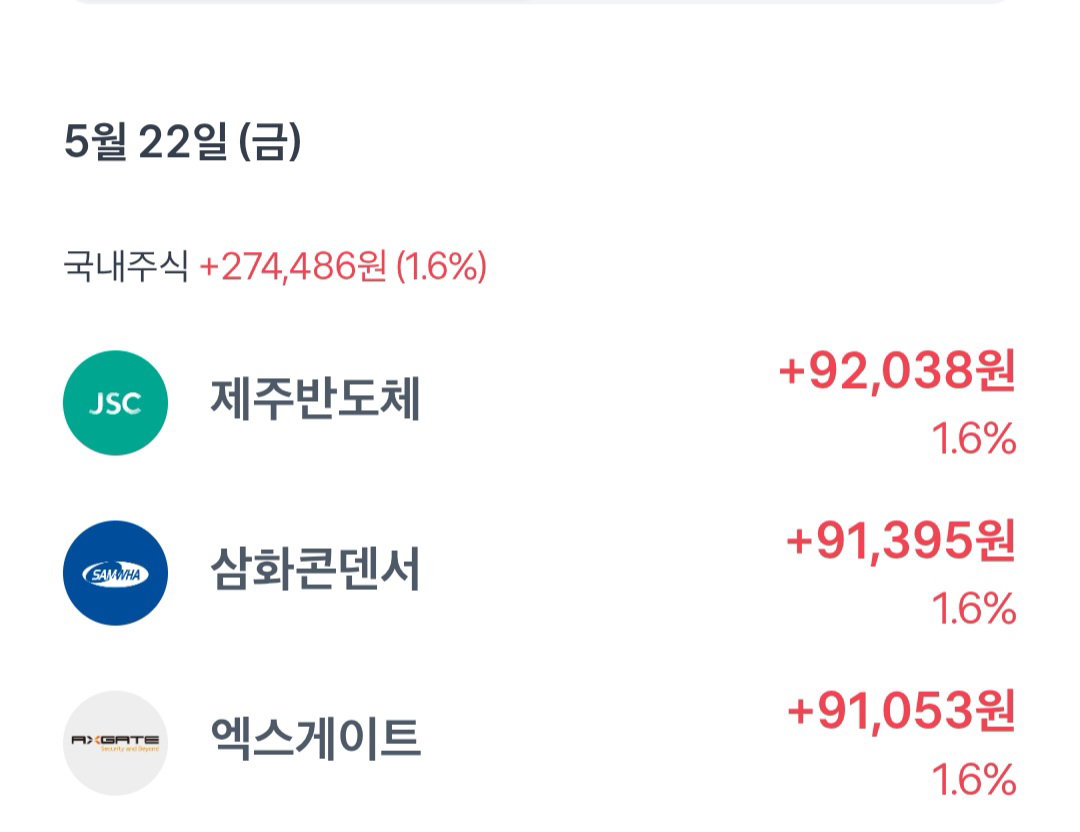The width and height of the screenshot is (1080, 832).
Task: Tap the blue SAMWHA logo icon
Action: tap(115, 573)
